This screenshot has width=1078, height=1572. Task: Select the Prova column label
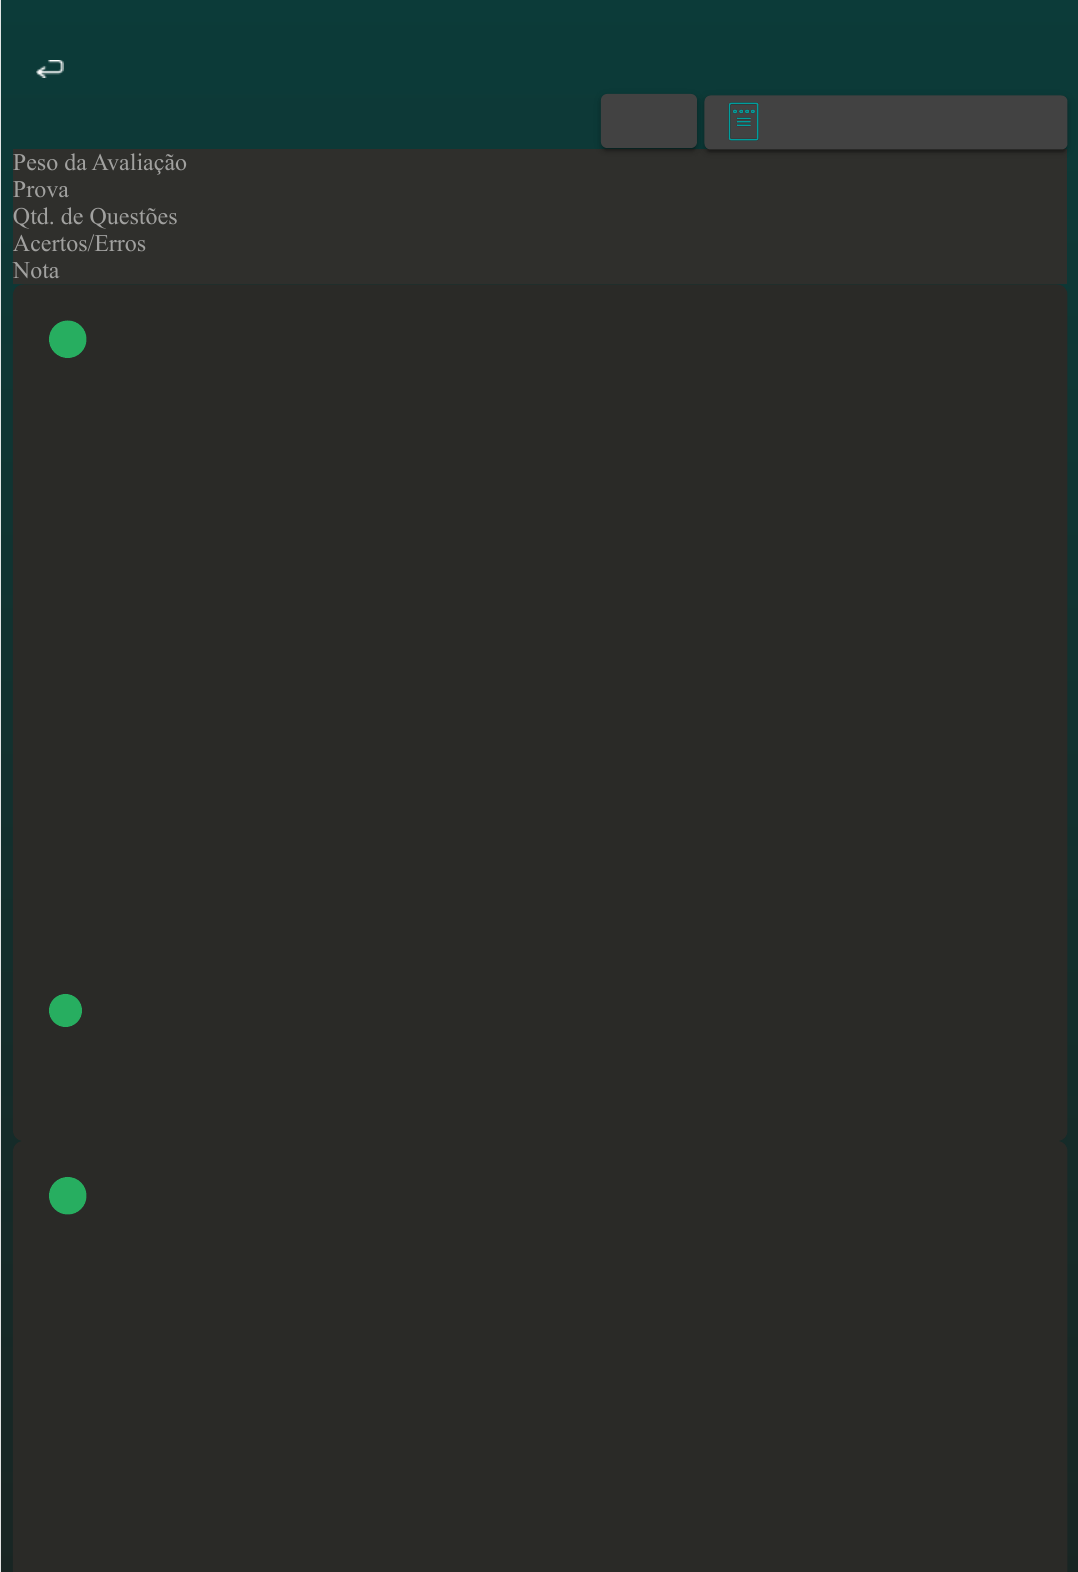click(41, 190)
